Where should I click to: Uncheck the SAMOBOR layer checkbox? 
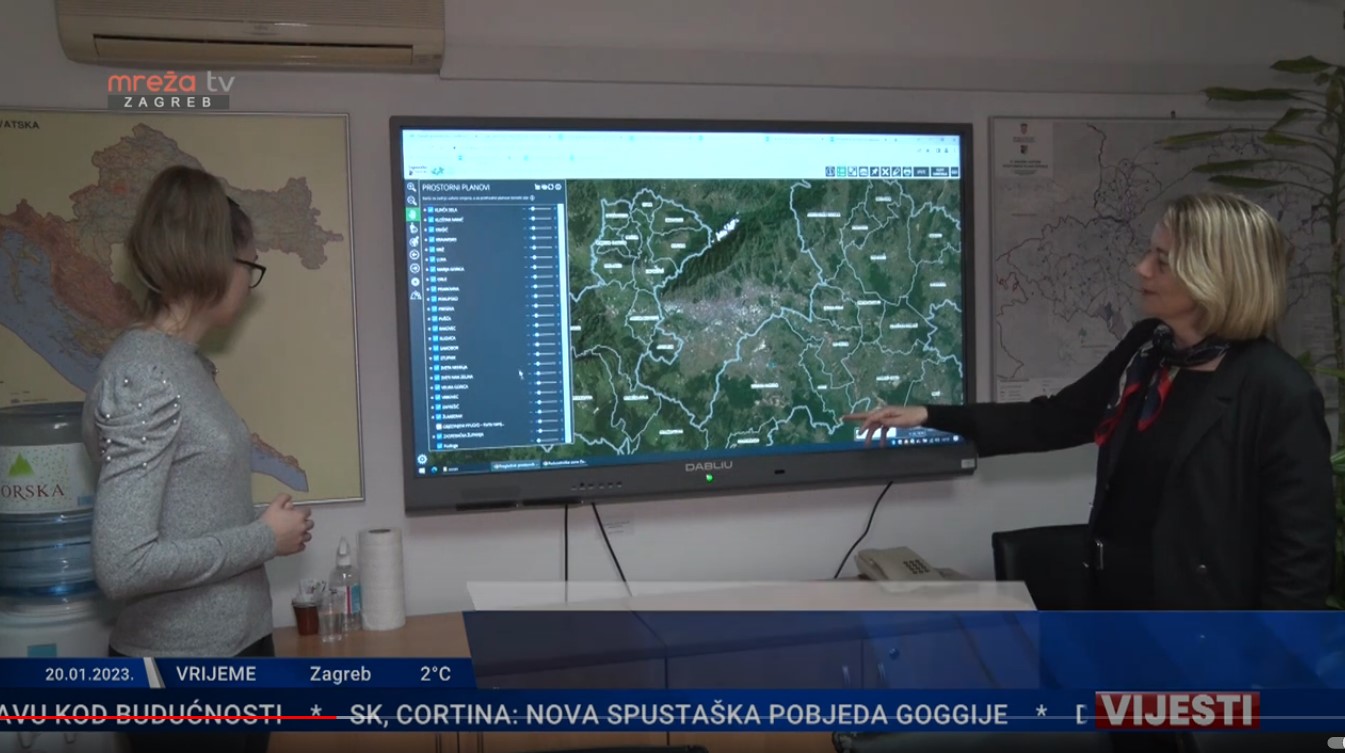[x=437, y=349]
